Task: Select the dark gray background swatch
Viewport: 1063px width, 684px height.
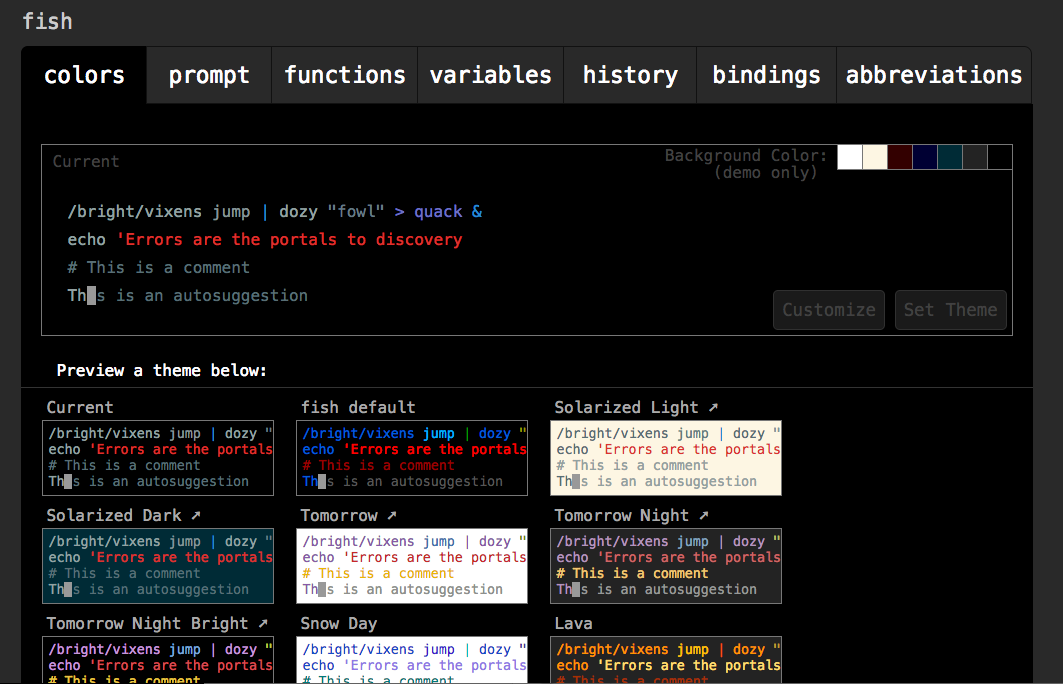Action: [x=975, y=157]
